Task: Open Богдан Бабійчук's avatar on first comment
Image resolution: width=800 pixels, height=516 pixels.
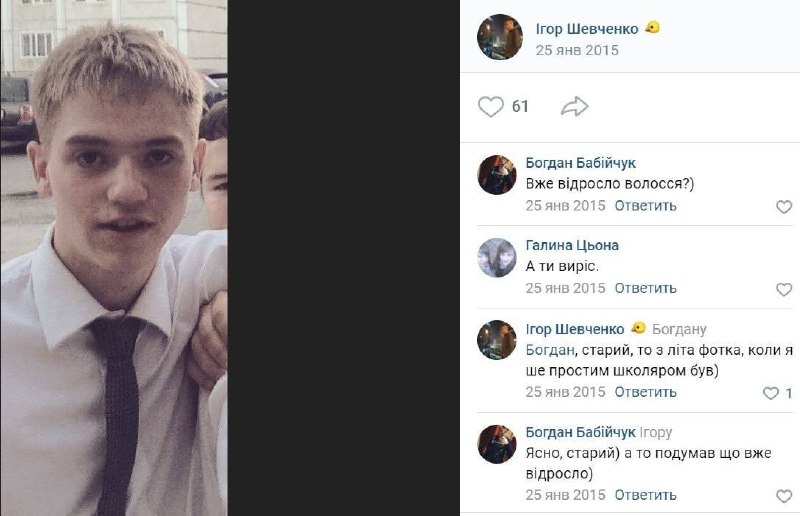Action: [x=496, y=175]
